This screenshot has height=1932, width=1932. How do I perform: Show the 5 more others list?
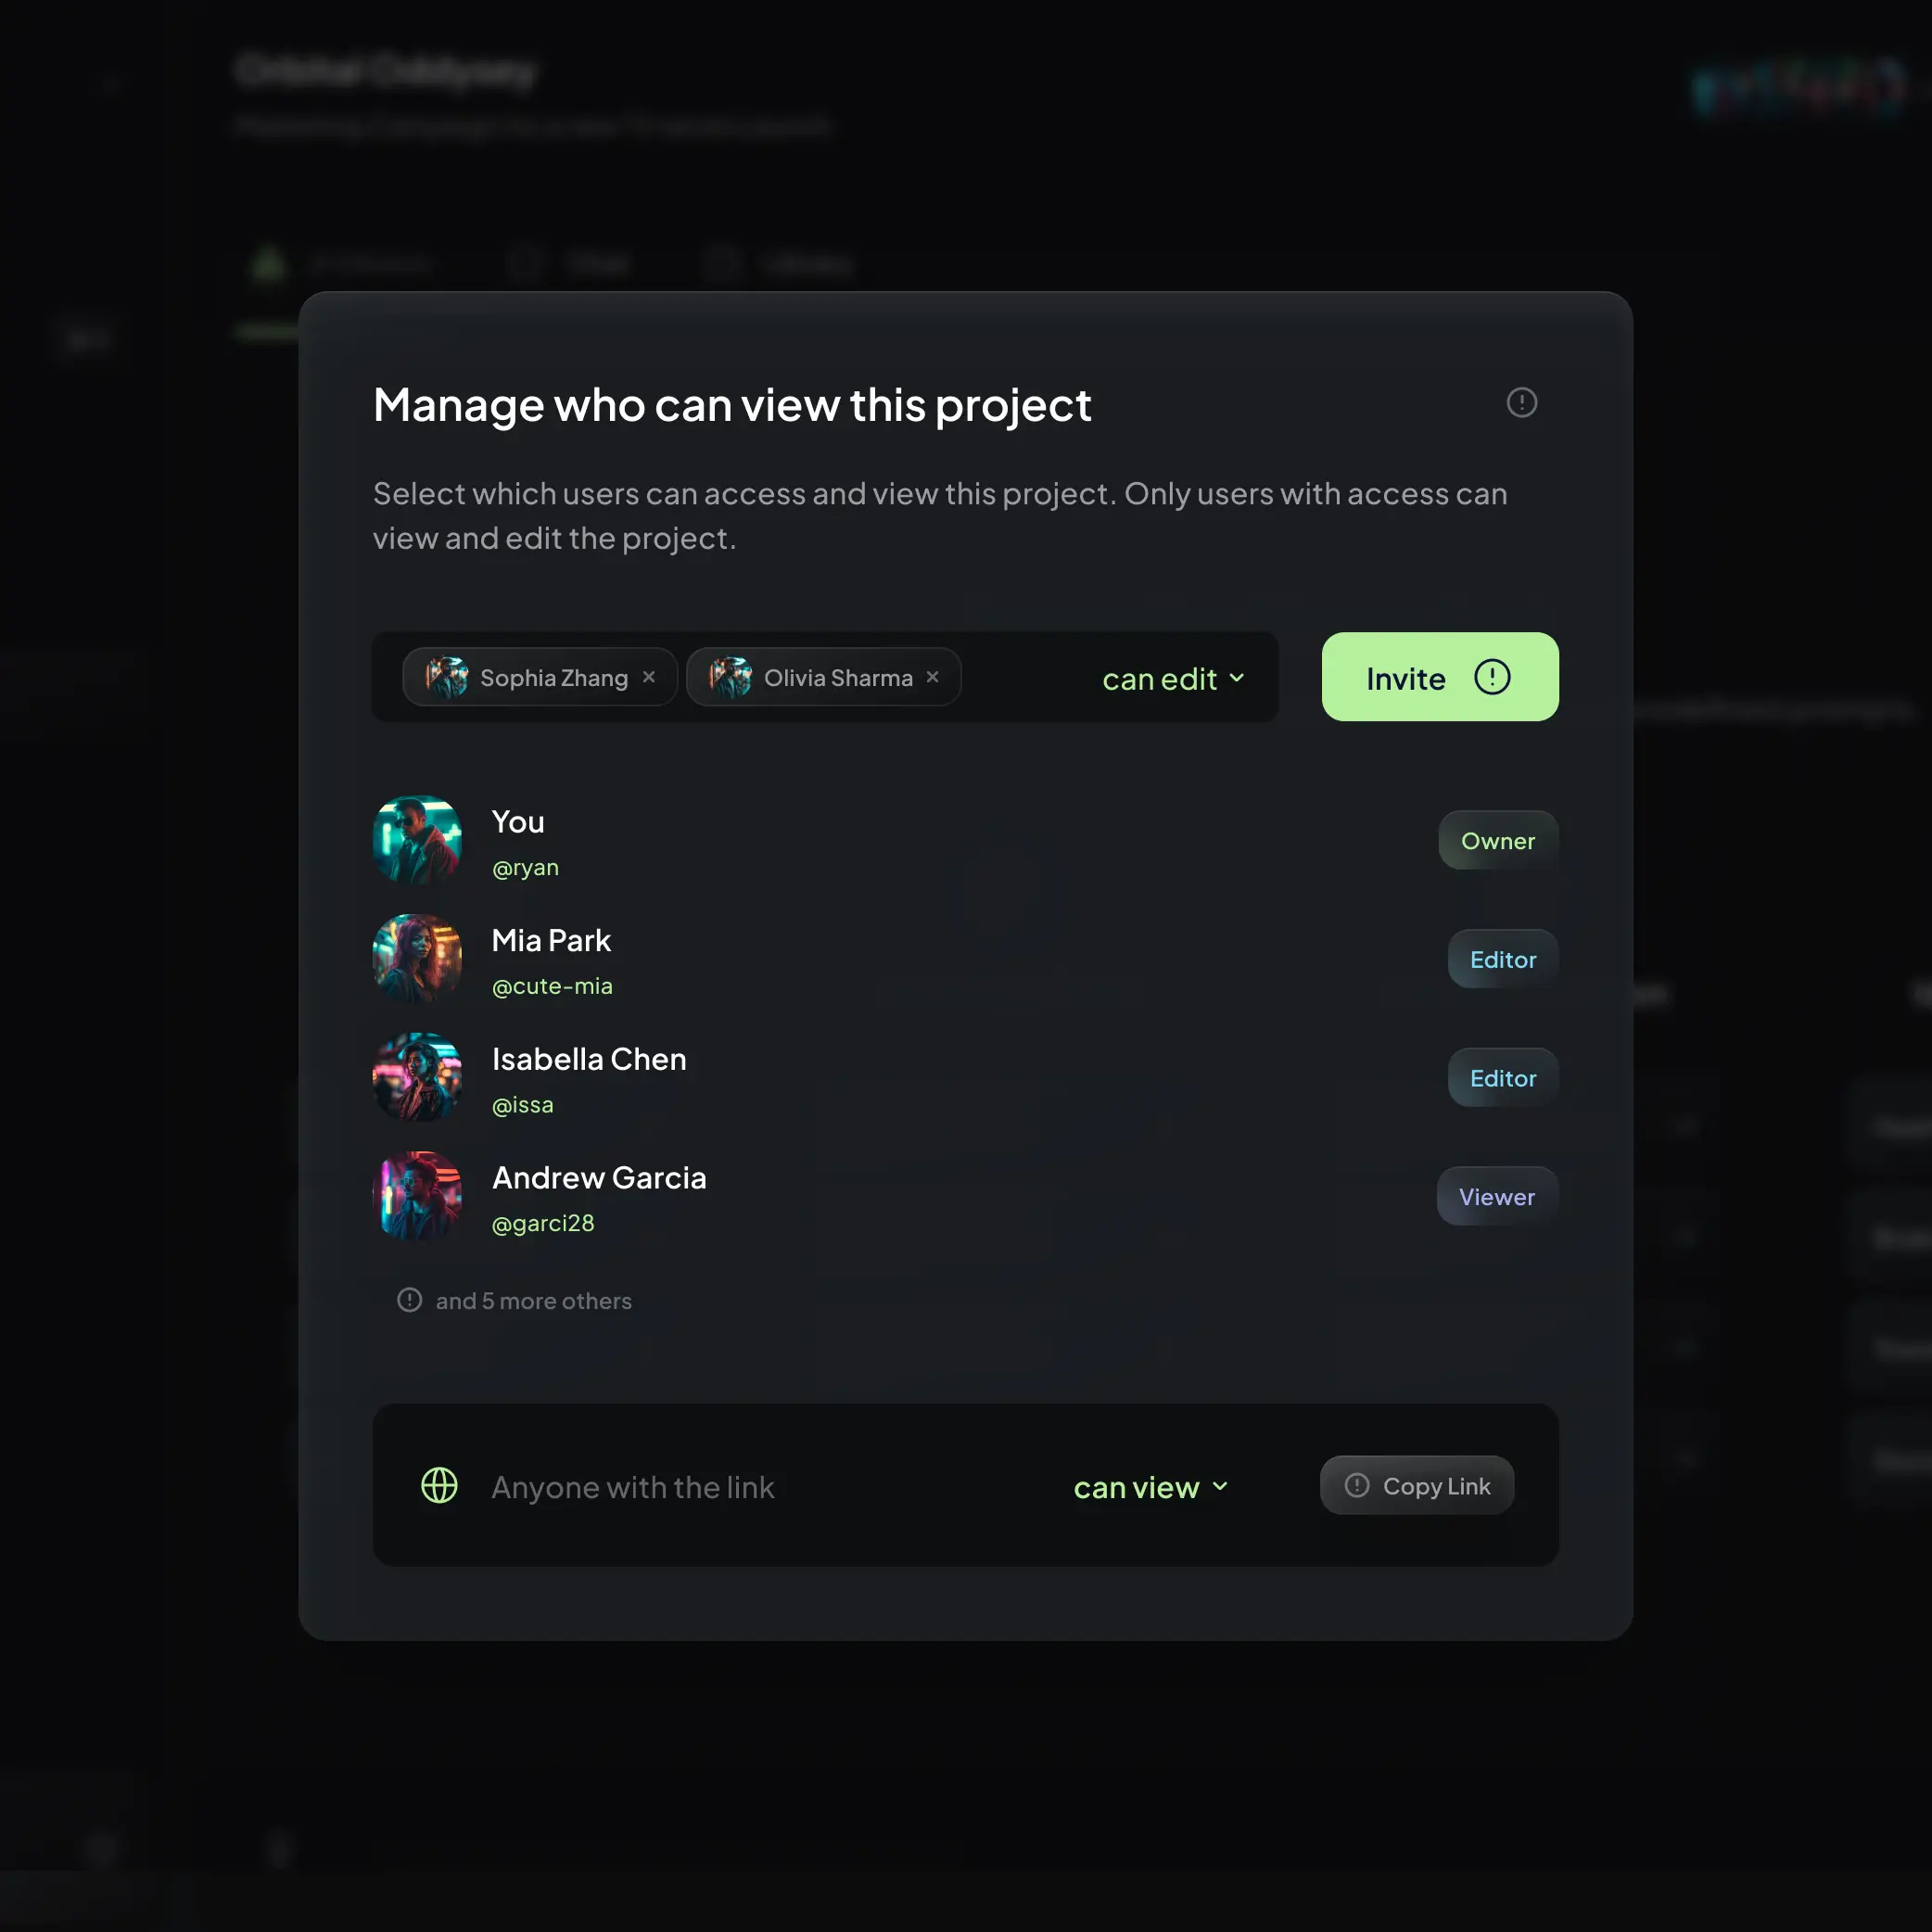533,1301
